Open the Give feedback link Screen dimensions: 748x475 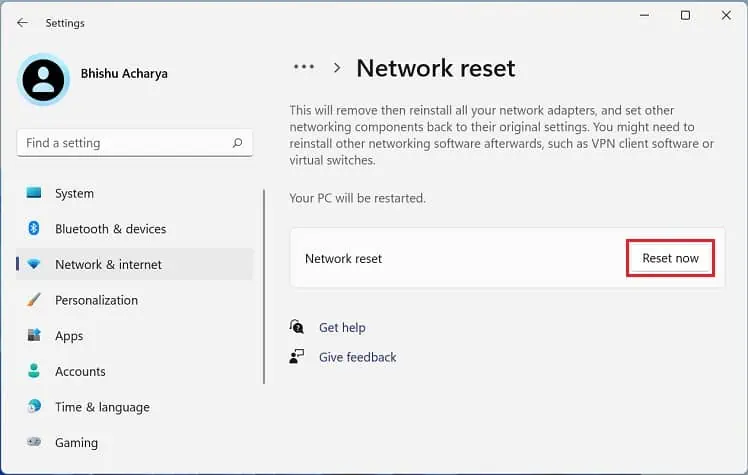click(x=357, y=357)
